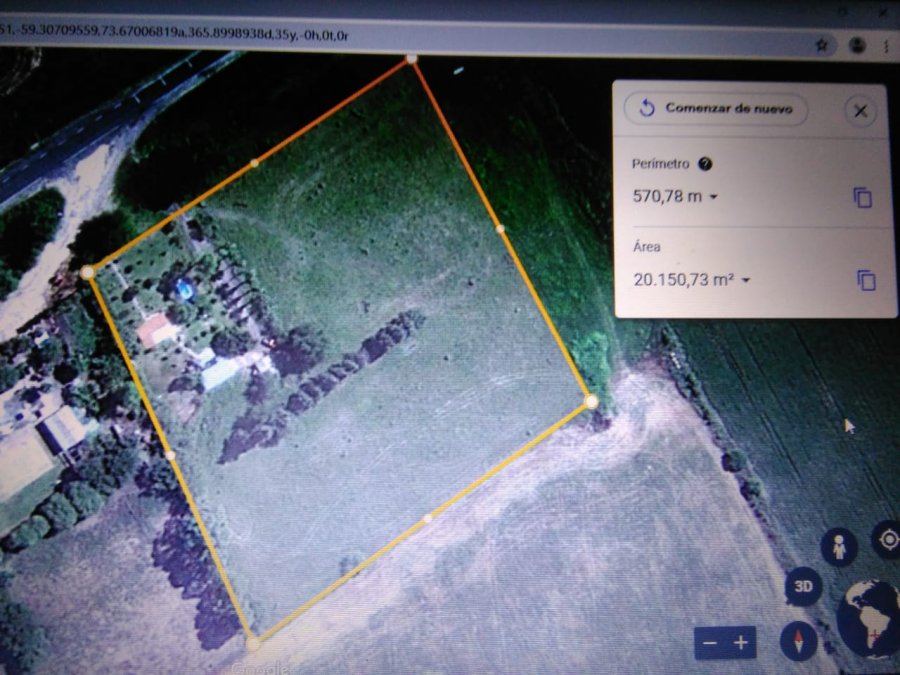
Task: Click midpoint handle on lower-right edge
Action: click(x=428, y=518)
